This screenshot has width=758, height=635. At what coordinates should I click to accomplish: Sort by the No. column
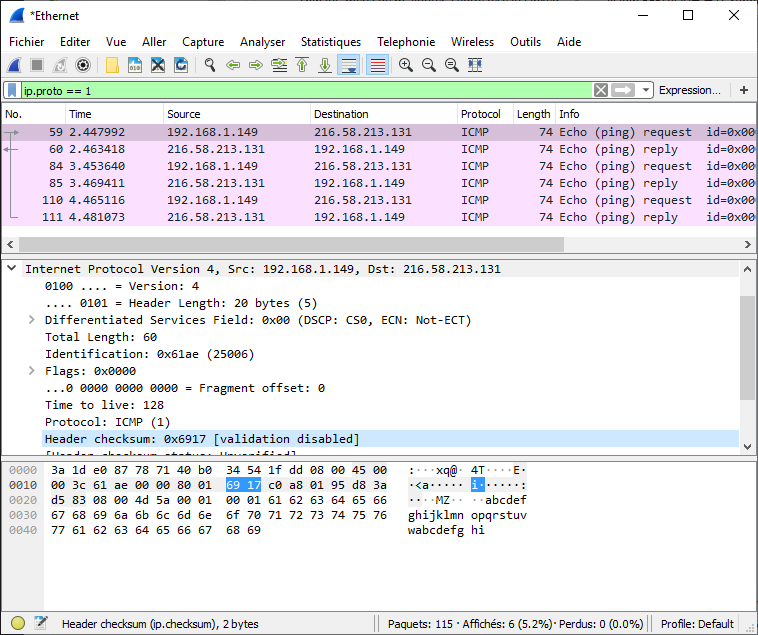[33, 114]
